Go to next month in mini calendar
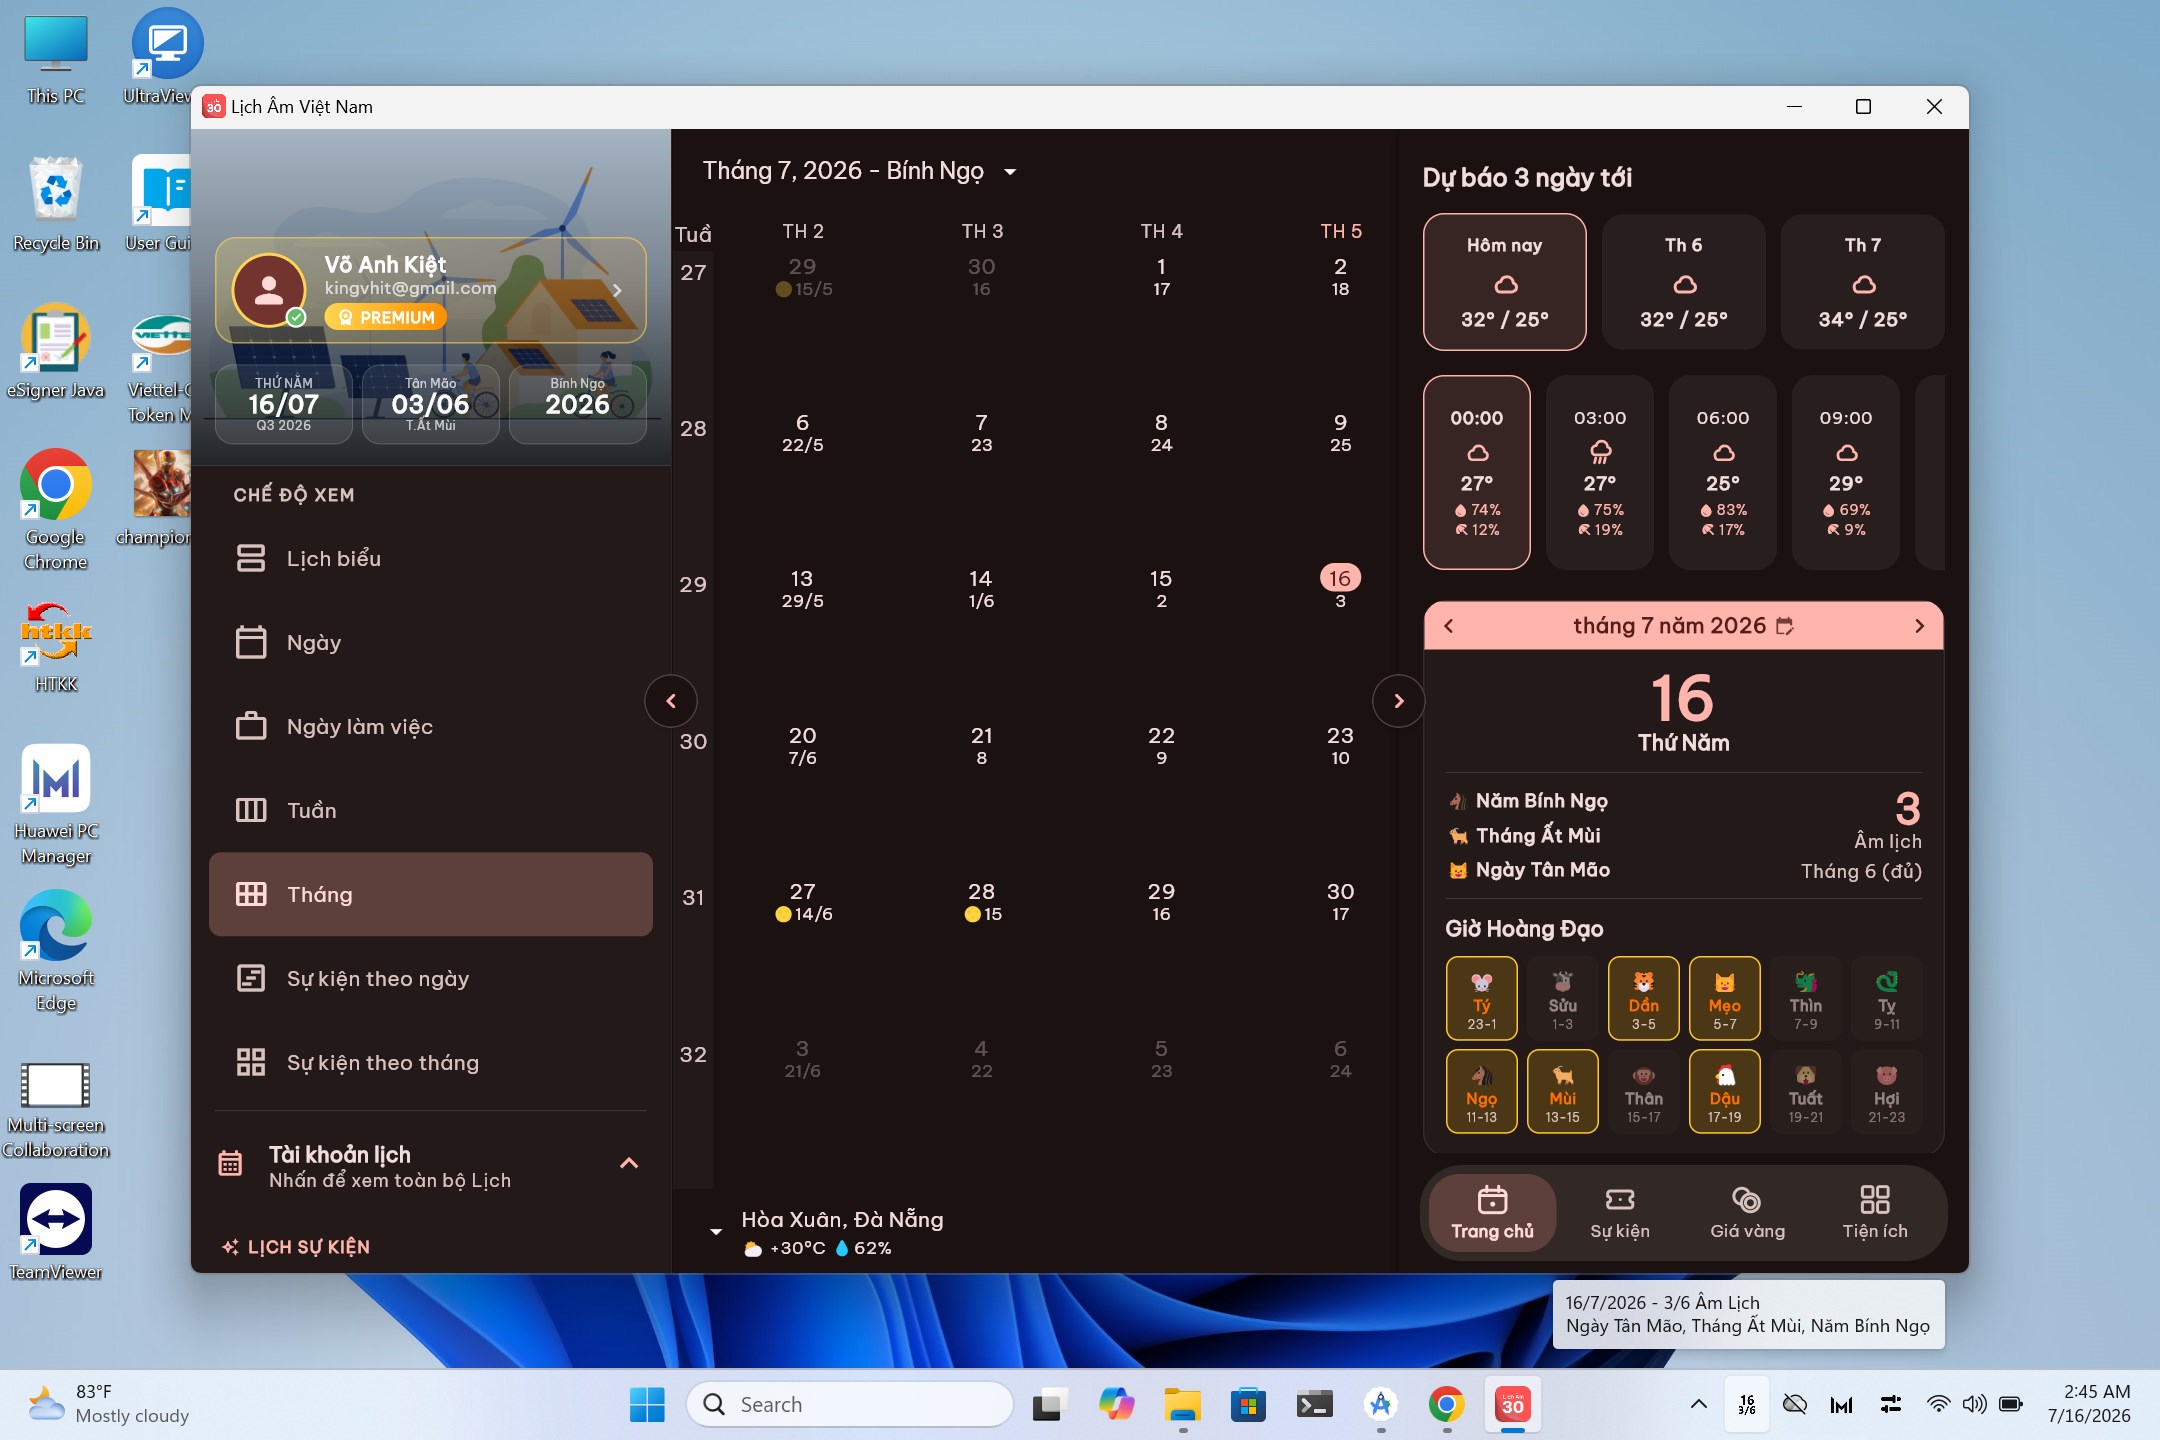Image resolution: width=2160 pixels, height=1440 pixels. [x=1919, y=626]
